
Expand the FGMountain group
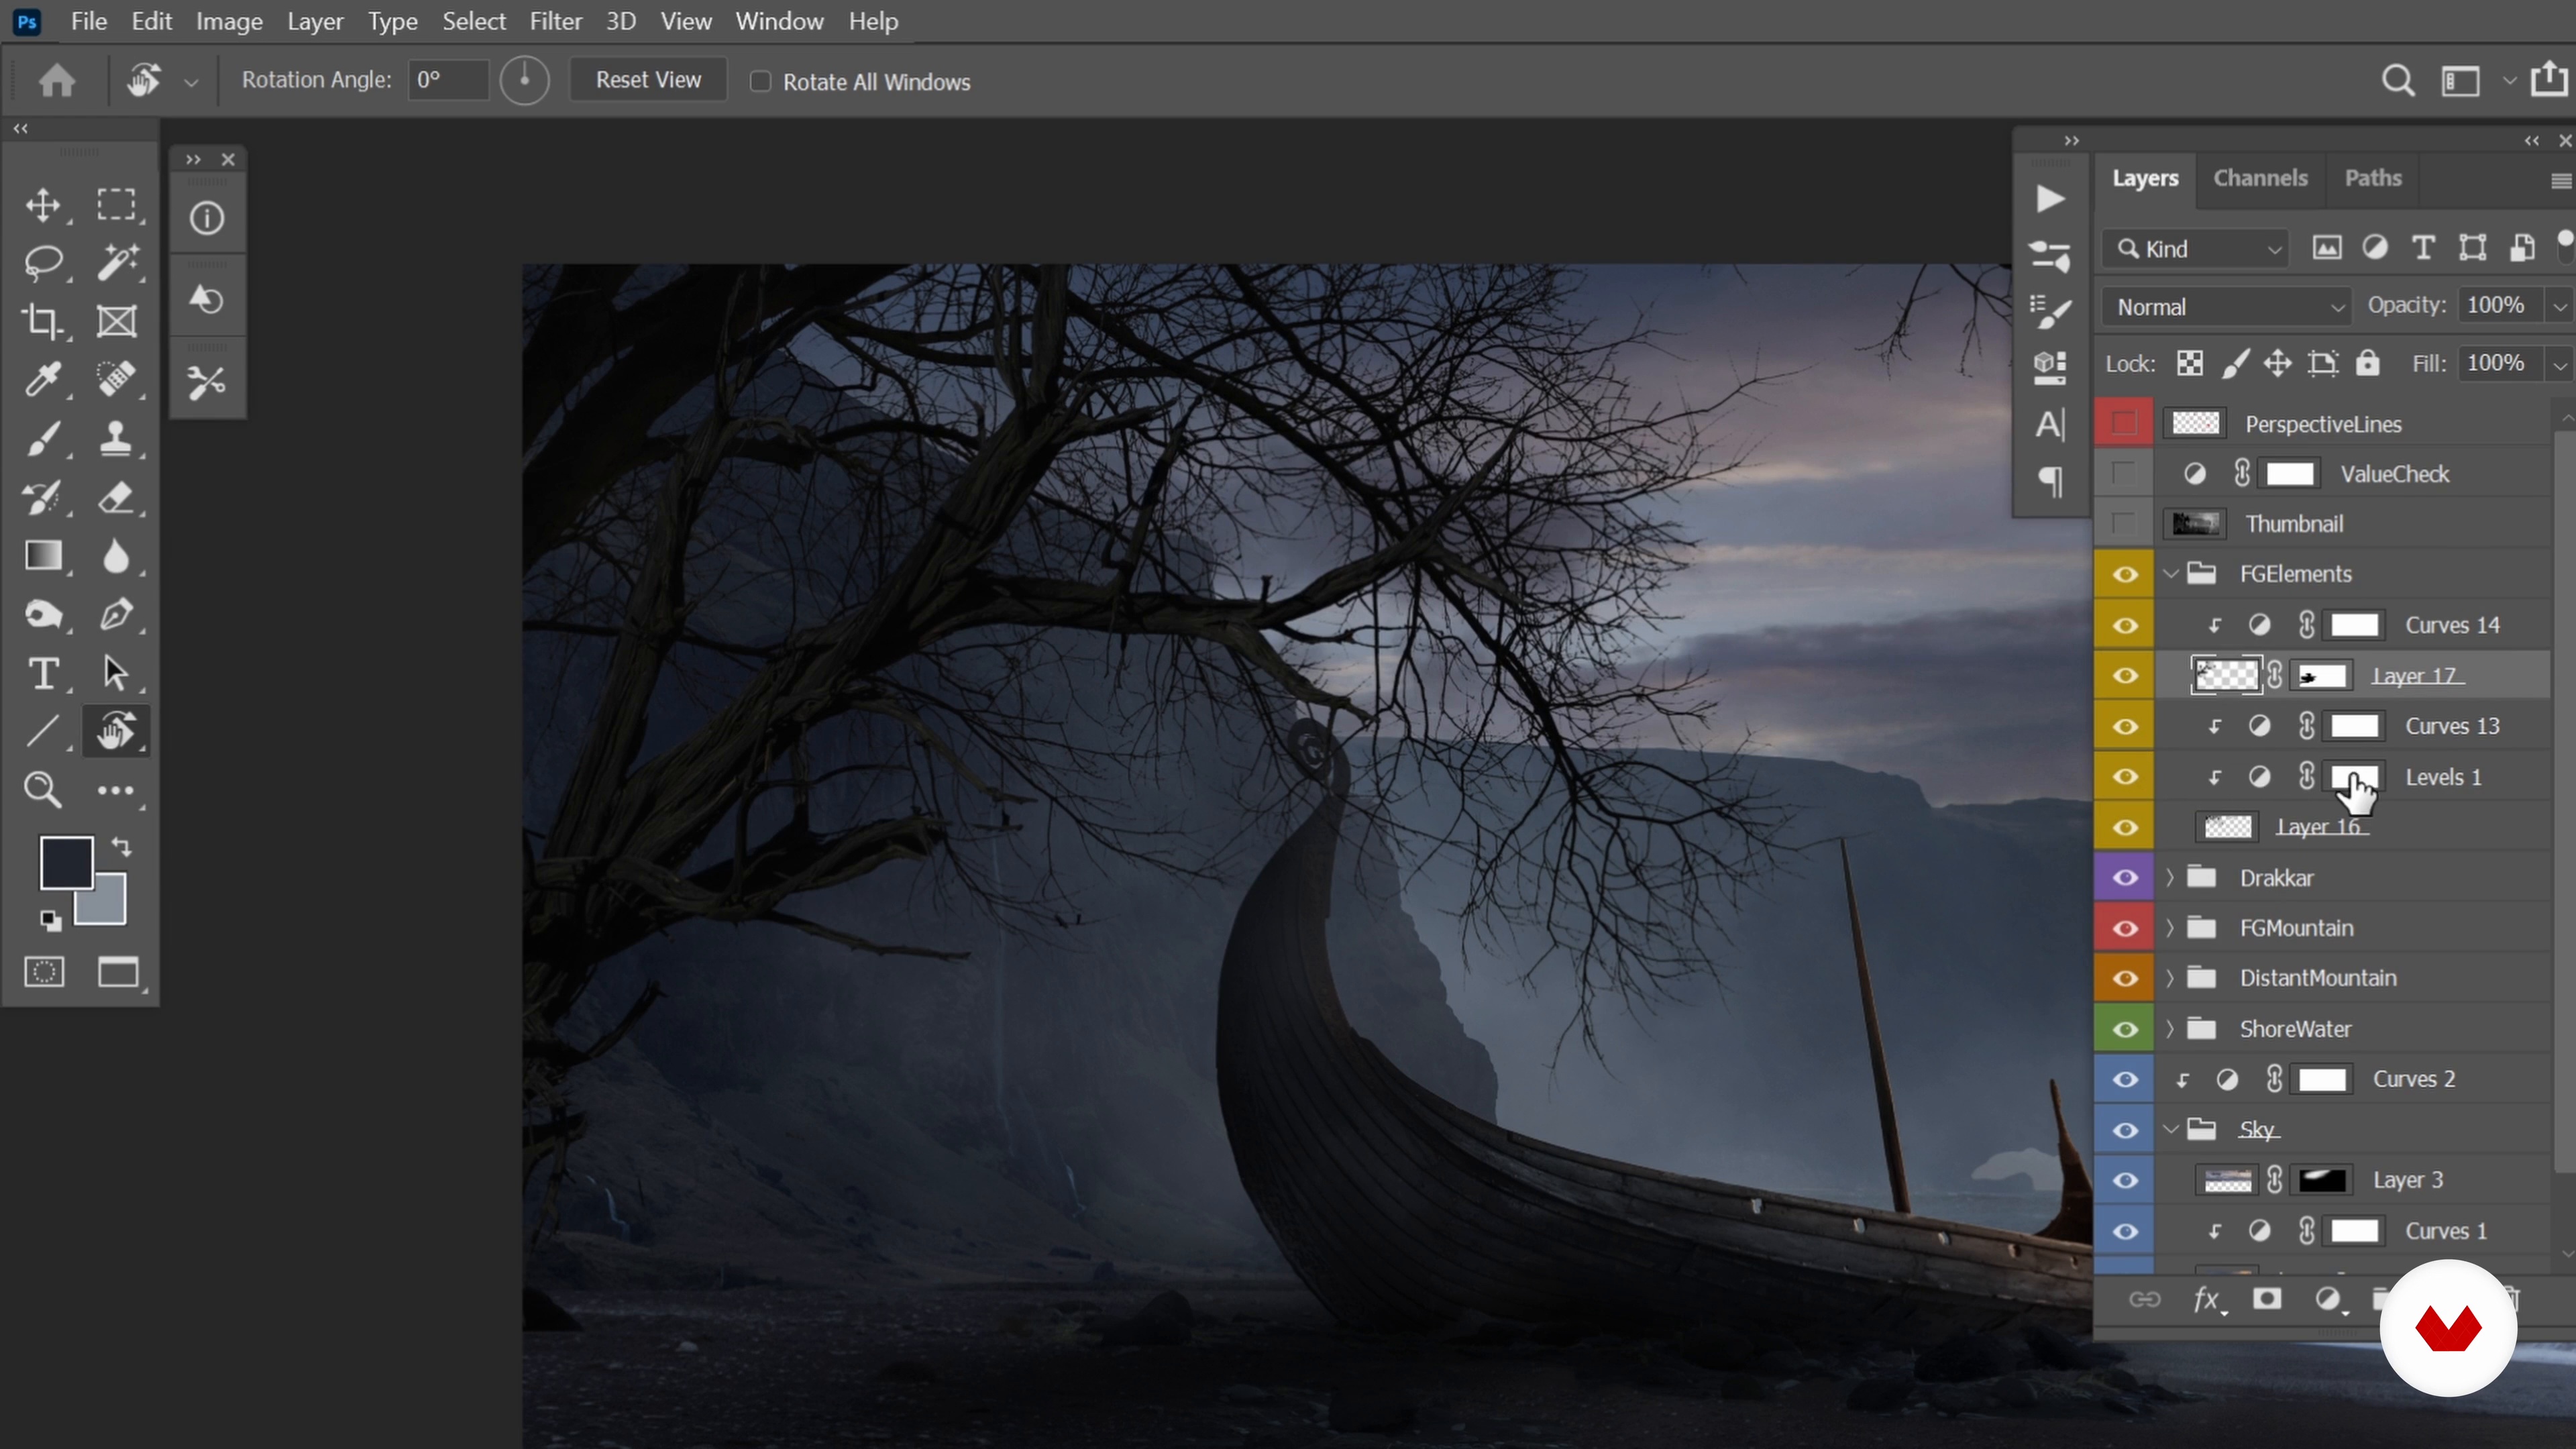point(2170,928)
